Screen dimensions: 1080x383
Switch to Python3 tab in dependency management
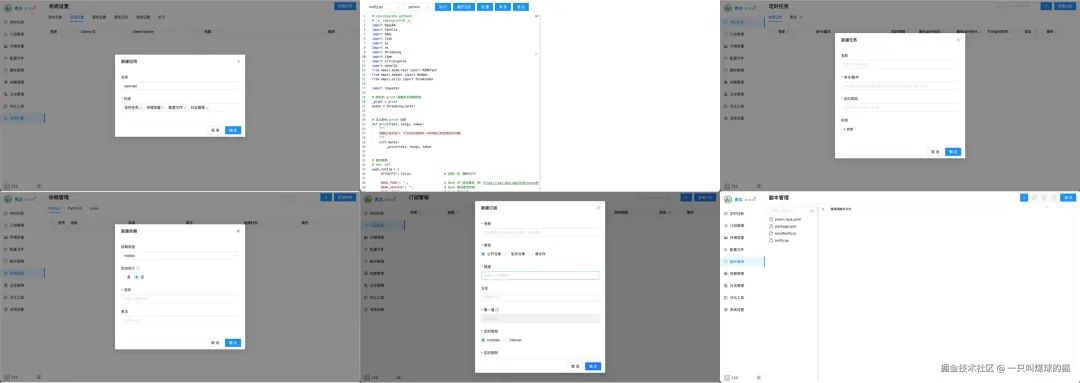[x=74, y=207]
